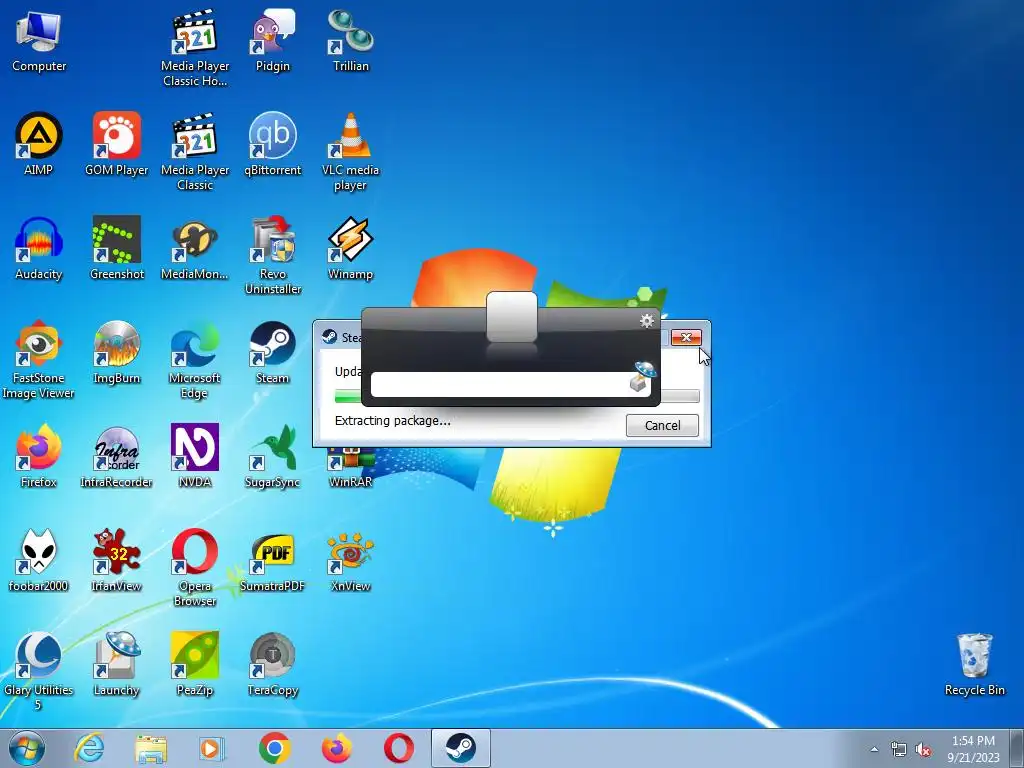The height and width of the screenshot is (768, 1024).
Task: Select the GOM Player icon
Action: tap(116, 145)
